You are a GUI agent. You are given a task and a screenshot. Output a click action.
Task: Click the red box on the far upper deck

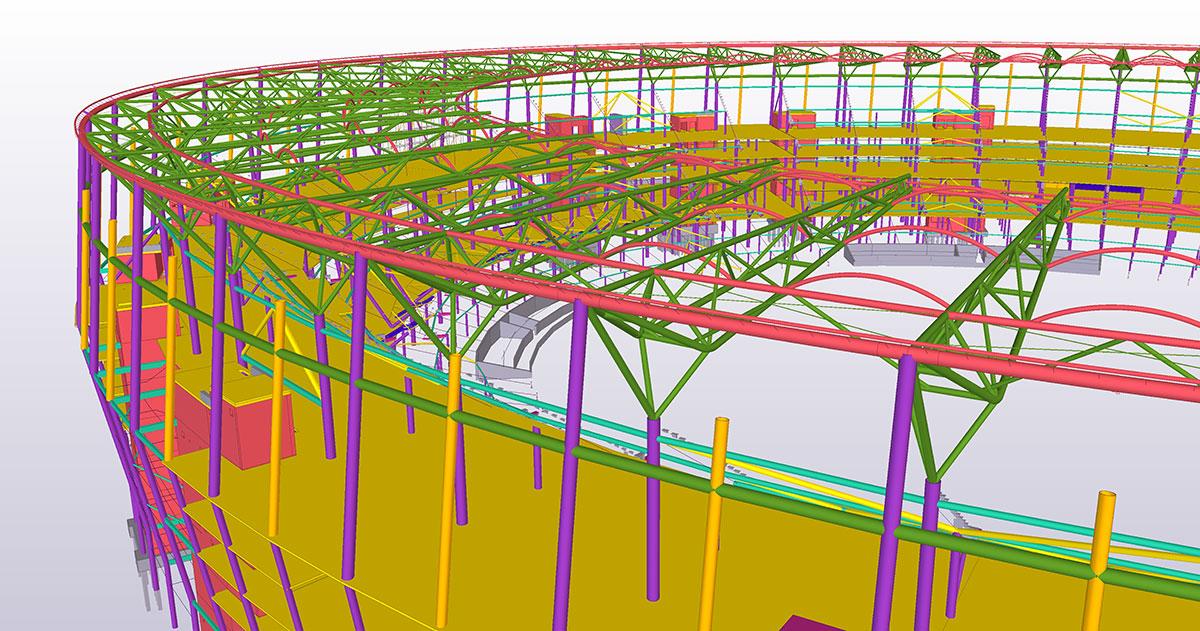[x=566, y=128]
